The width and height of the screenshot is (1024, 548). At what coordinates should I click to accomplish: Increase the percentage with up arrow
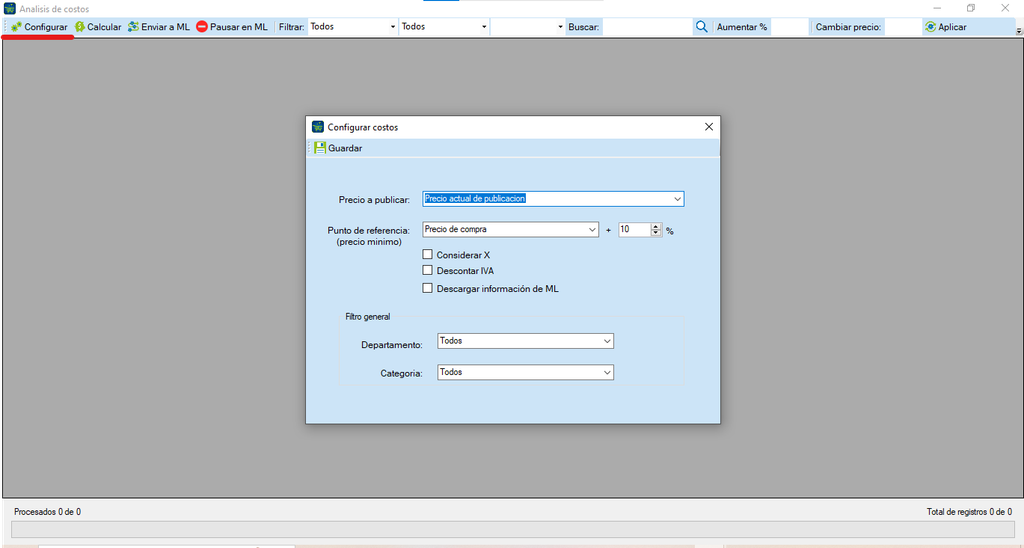tap(656, 226)
